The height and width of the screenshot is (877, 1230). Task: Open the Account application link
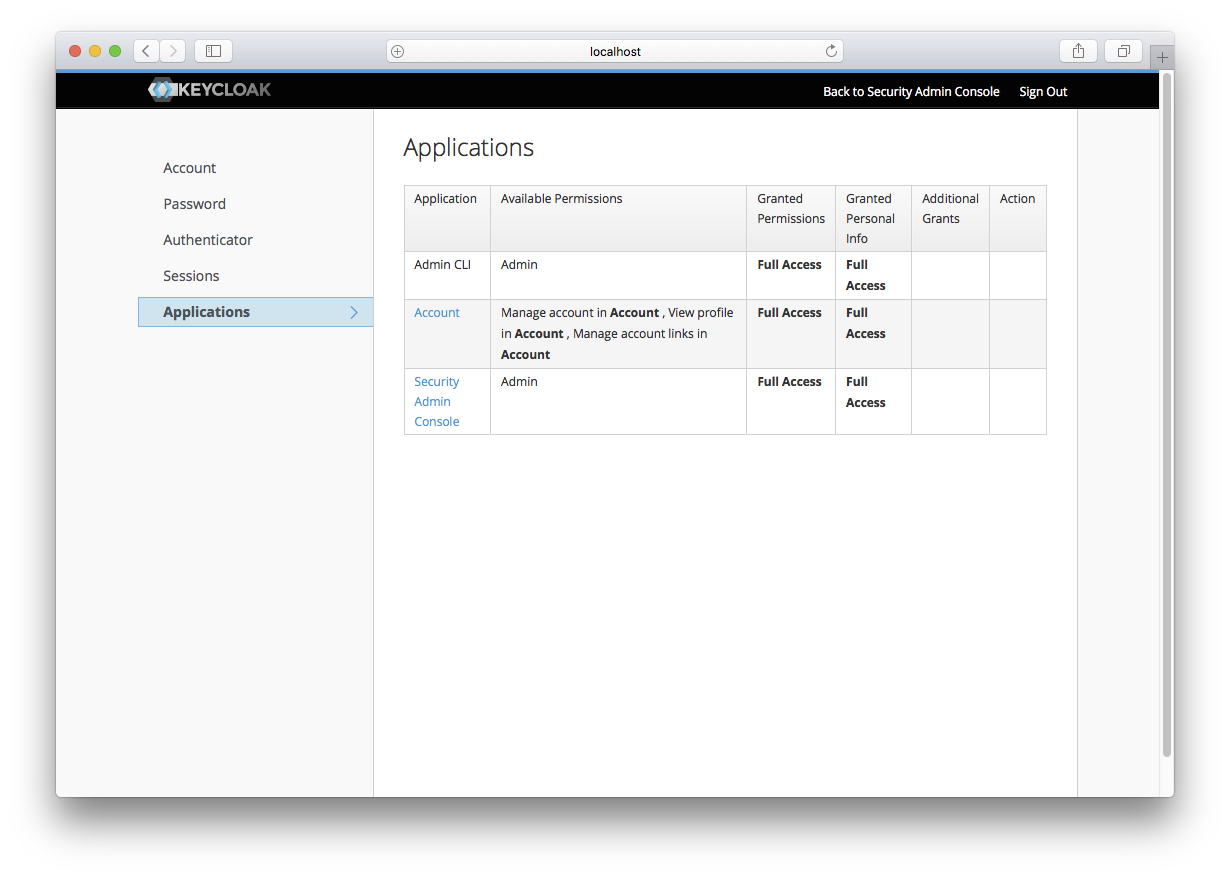coord(437,313)
